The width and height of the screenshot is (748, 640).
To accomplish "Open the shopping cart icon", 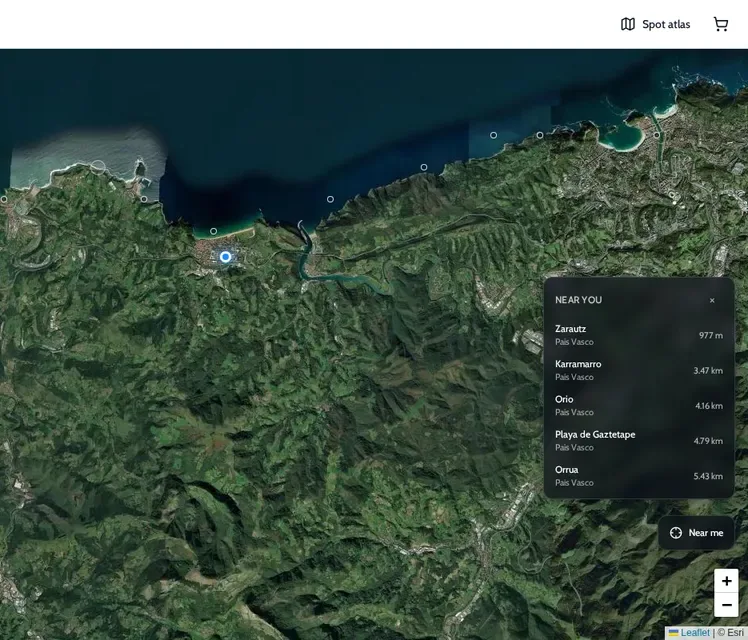I will click(721, 24).
